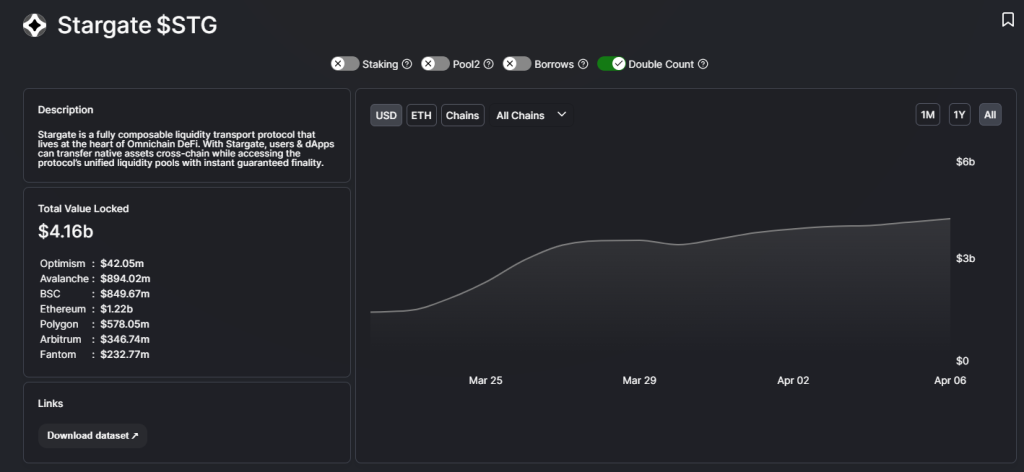Click the Mar 29 axis label
The image size is (1024, 472).
click(x=639, y=380)
